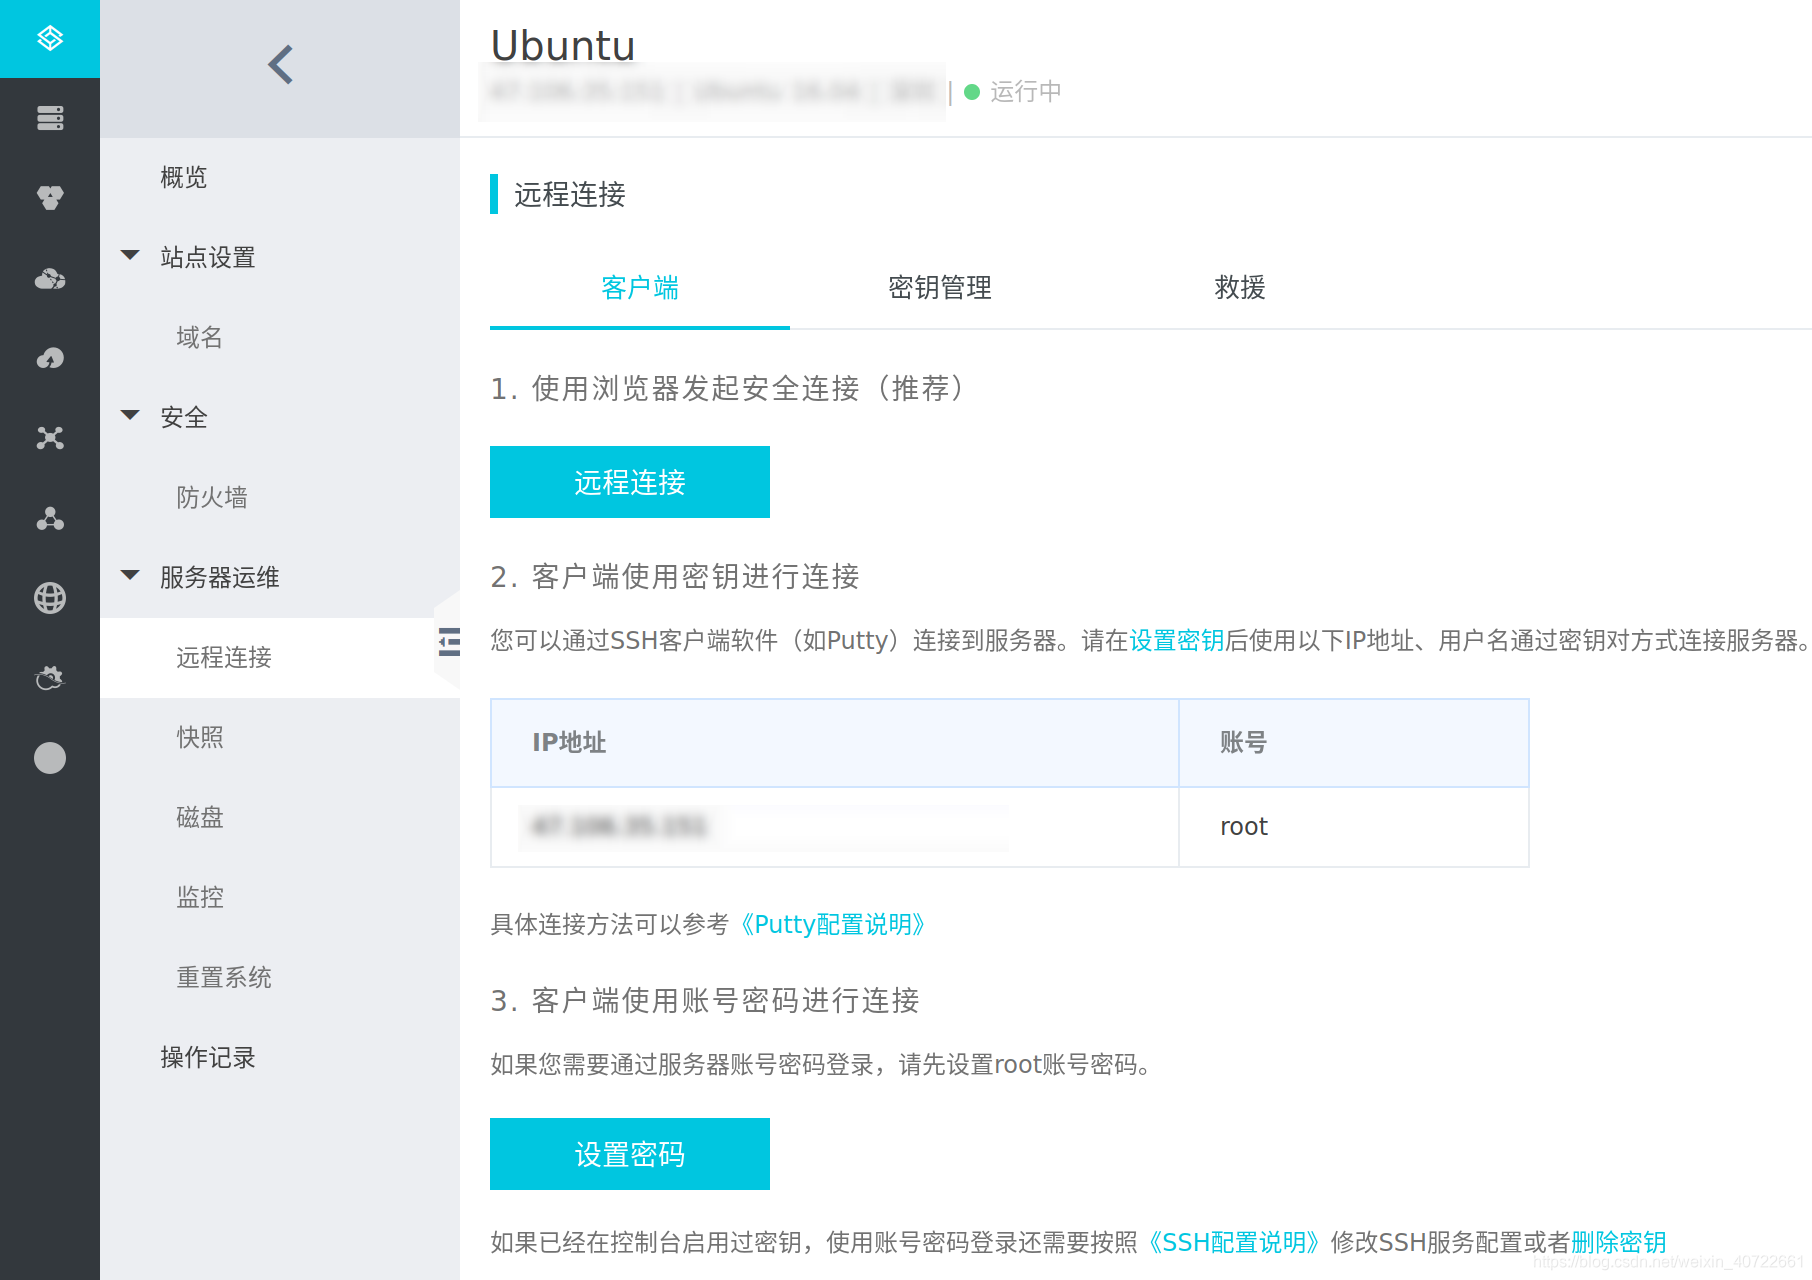Go back using the left chevron arrow
Screen dimensions: 1812x1280
pyautogui.click(x=280, y=65)
